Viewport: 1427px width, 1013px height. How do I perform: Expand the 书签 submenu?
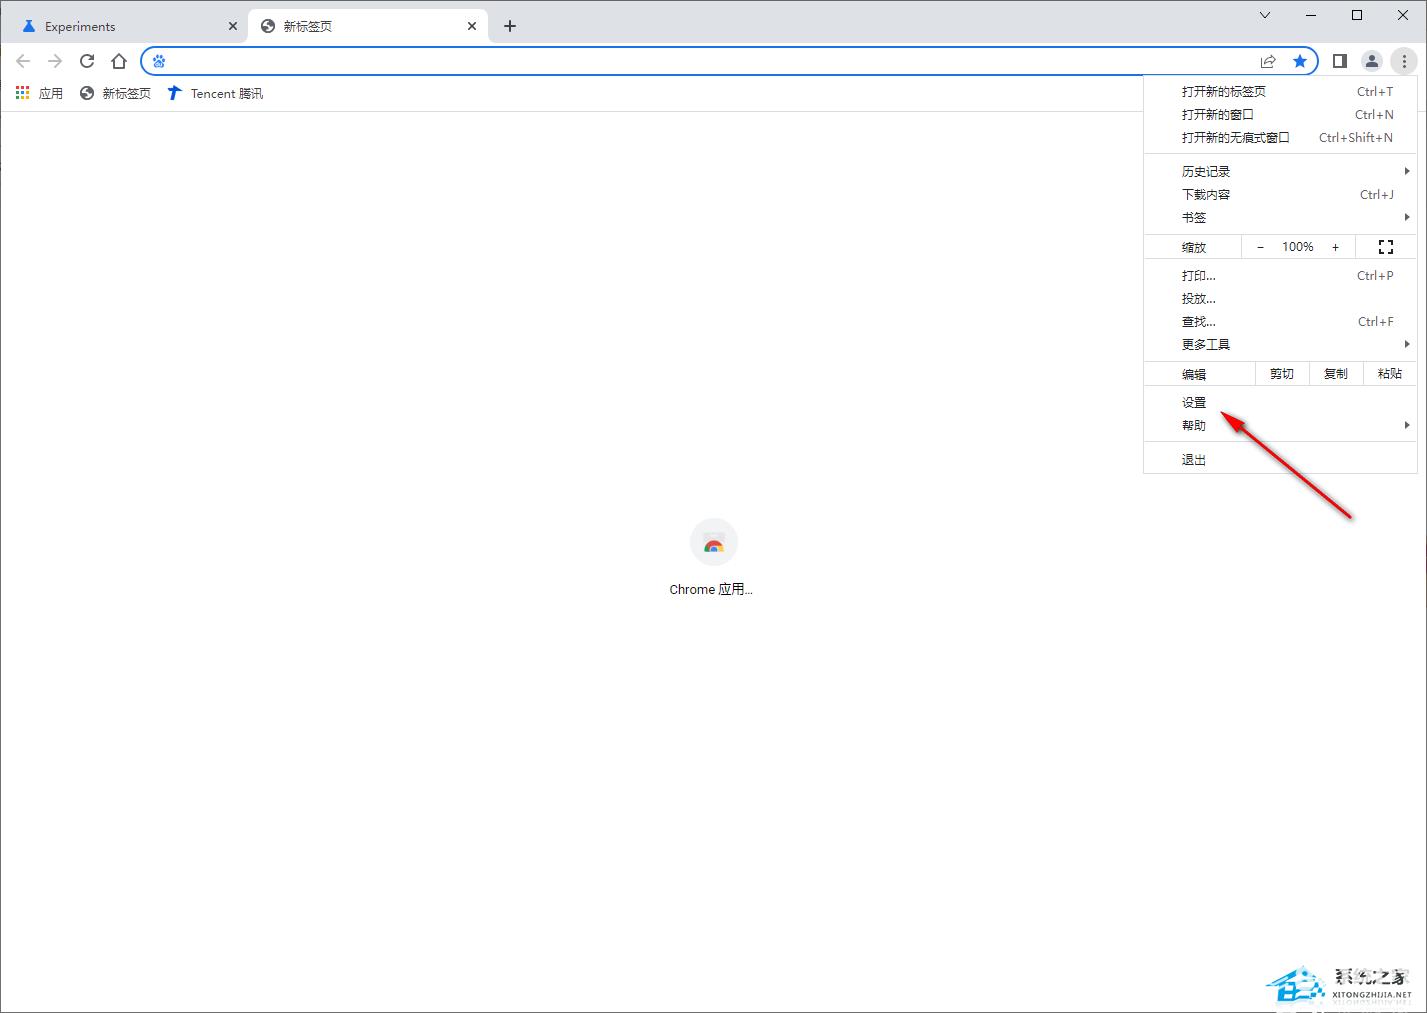pos(1280,217)
